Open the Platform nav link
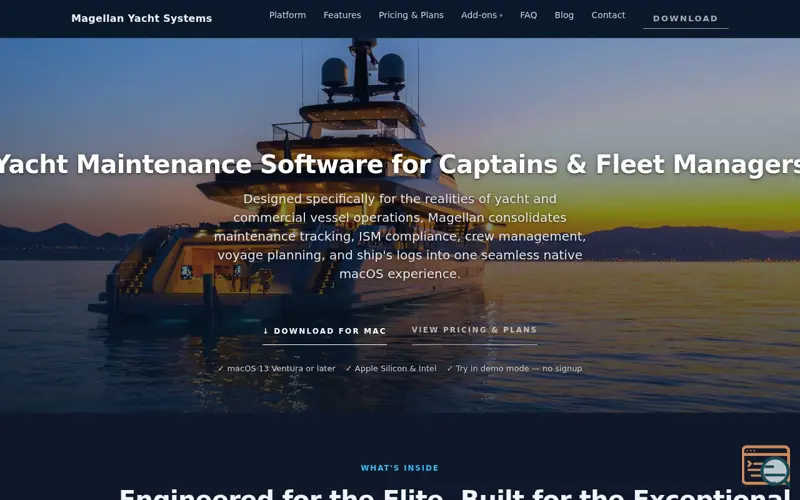Viewport: 800px width, 500px height. (288, 15)
